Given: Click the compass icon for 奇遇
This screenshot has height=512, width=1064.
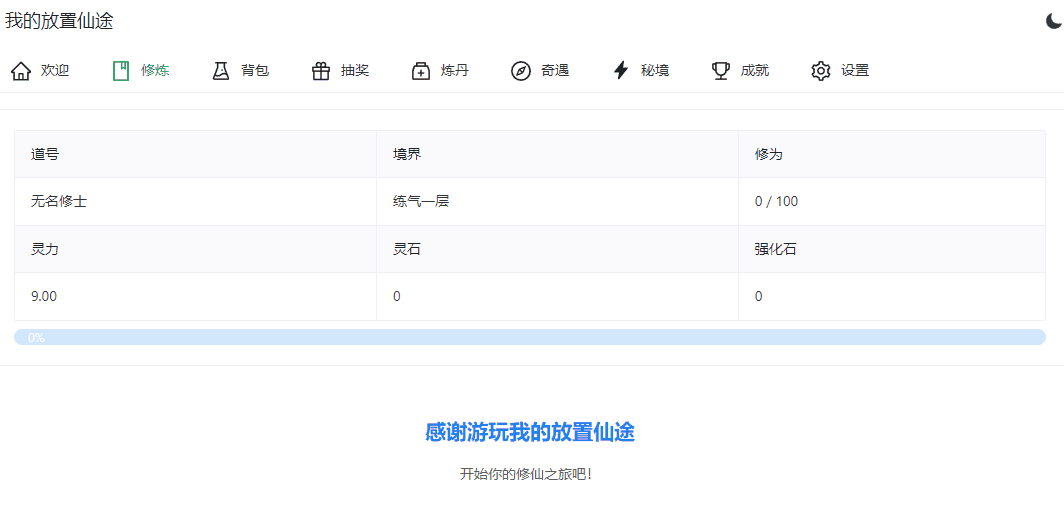Looking at the screenshot, I should pyautogui.click(x=521, y=71).
